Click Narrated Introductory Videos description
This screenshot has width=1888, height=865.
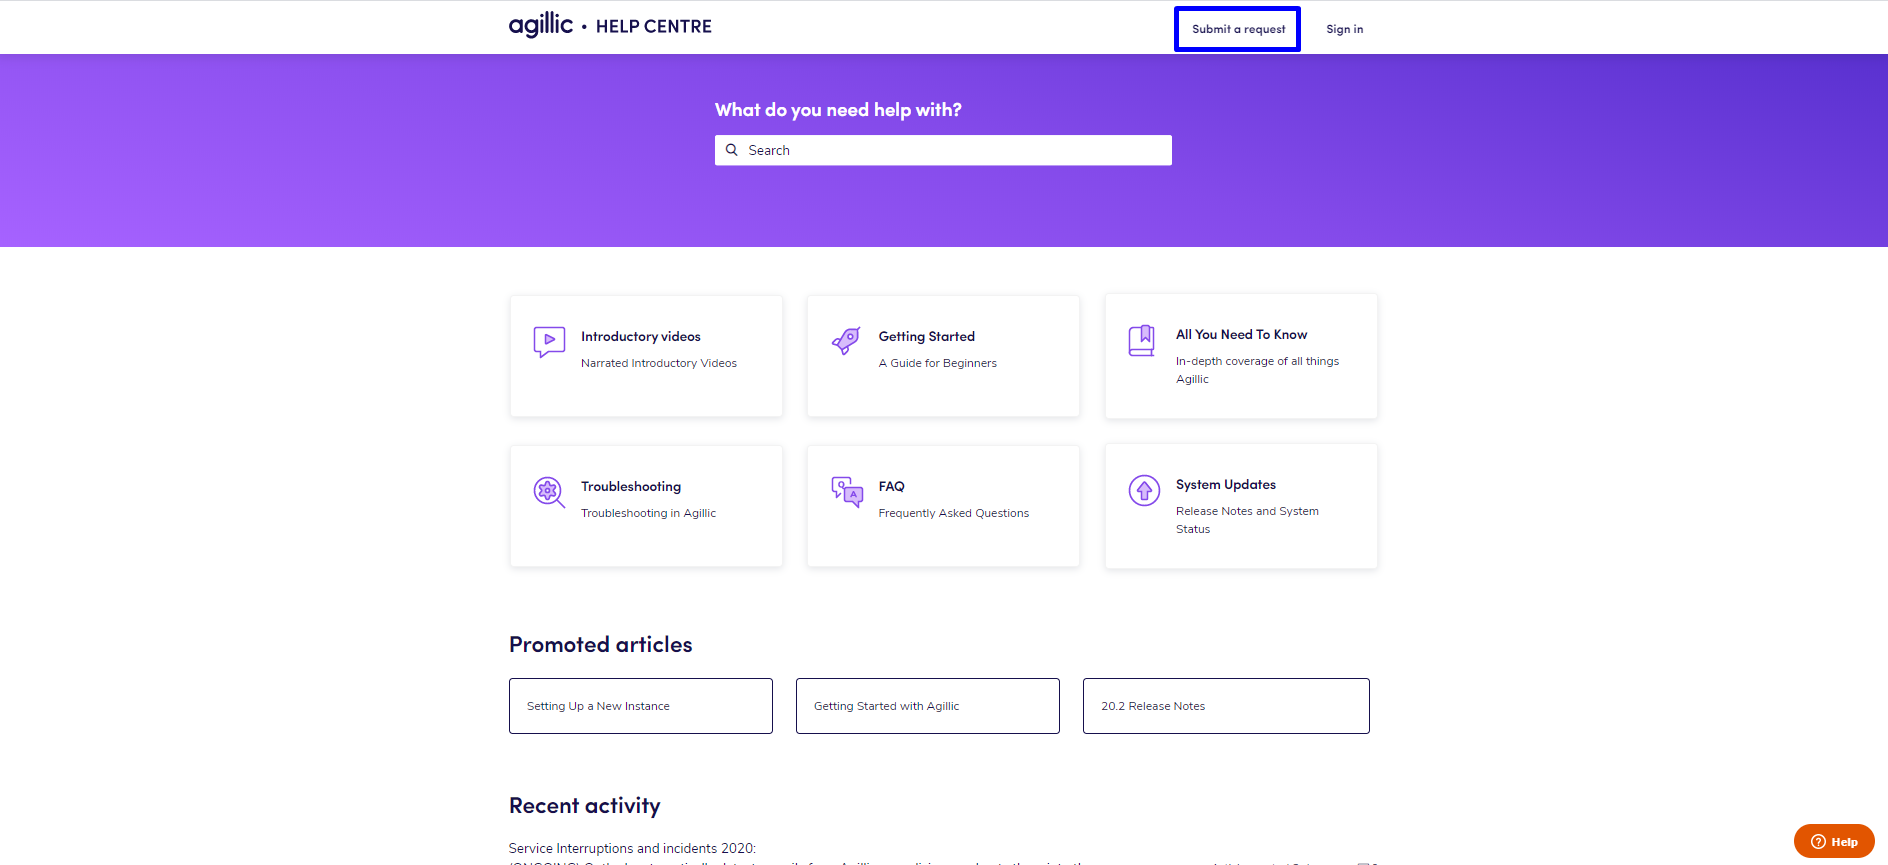pos(659,363)
